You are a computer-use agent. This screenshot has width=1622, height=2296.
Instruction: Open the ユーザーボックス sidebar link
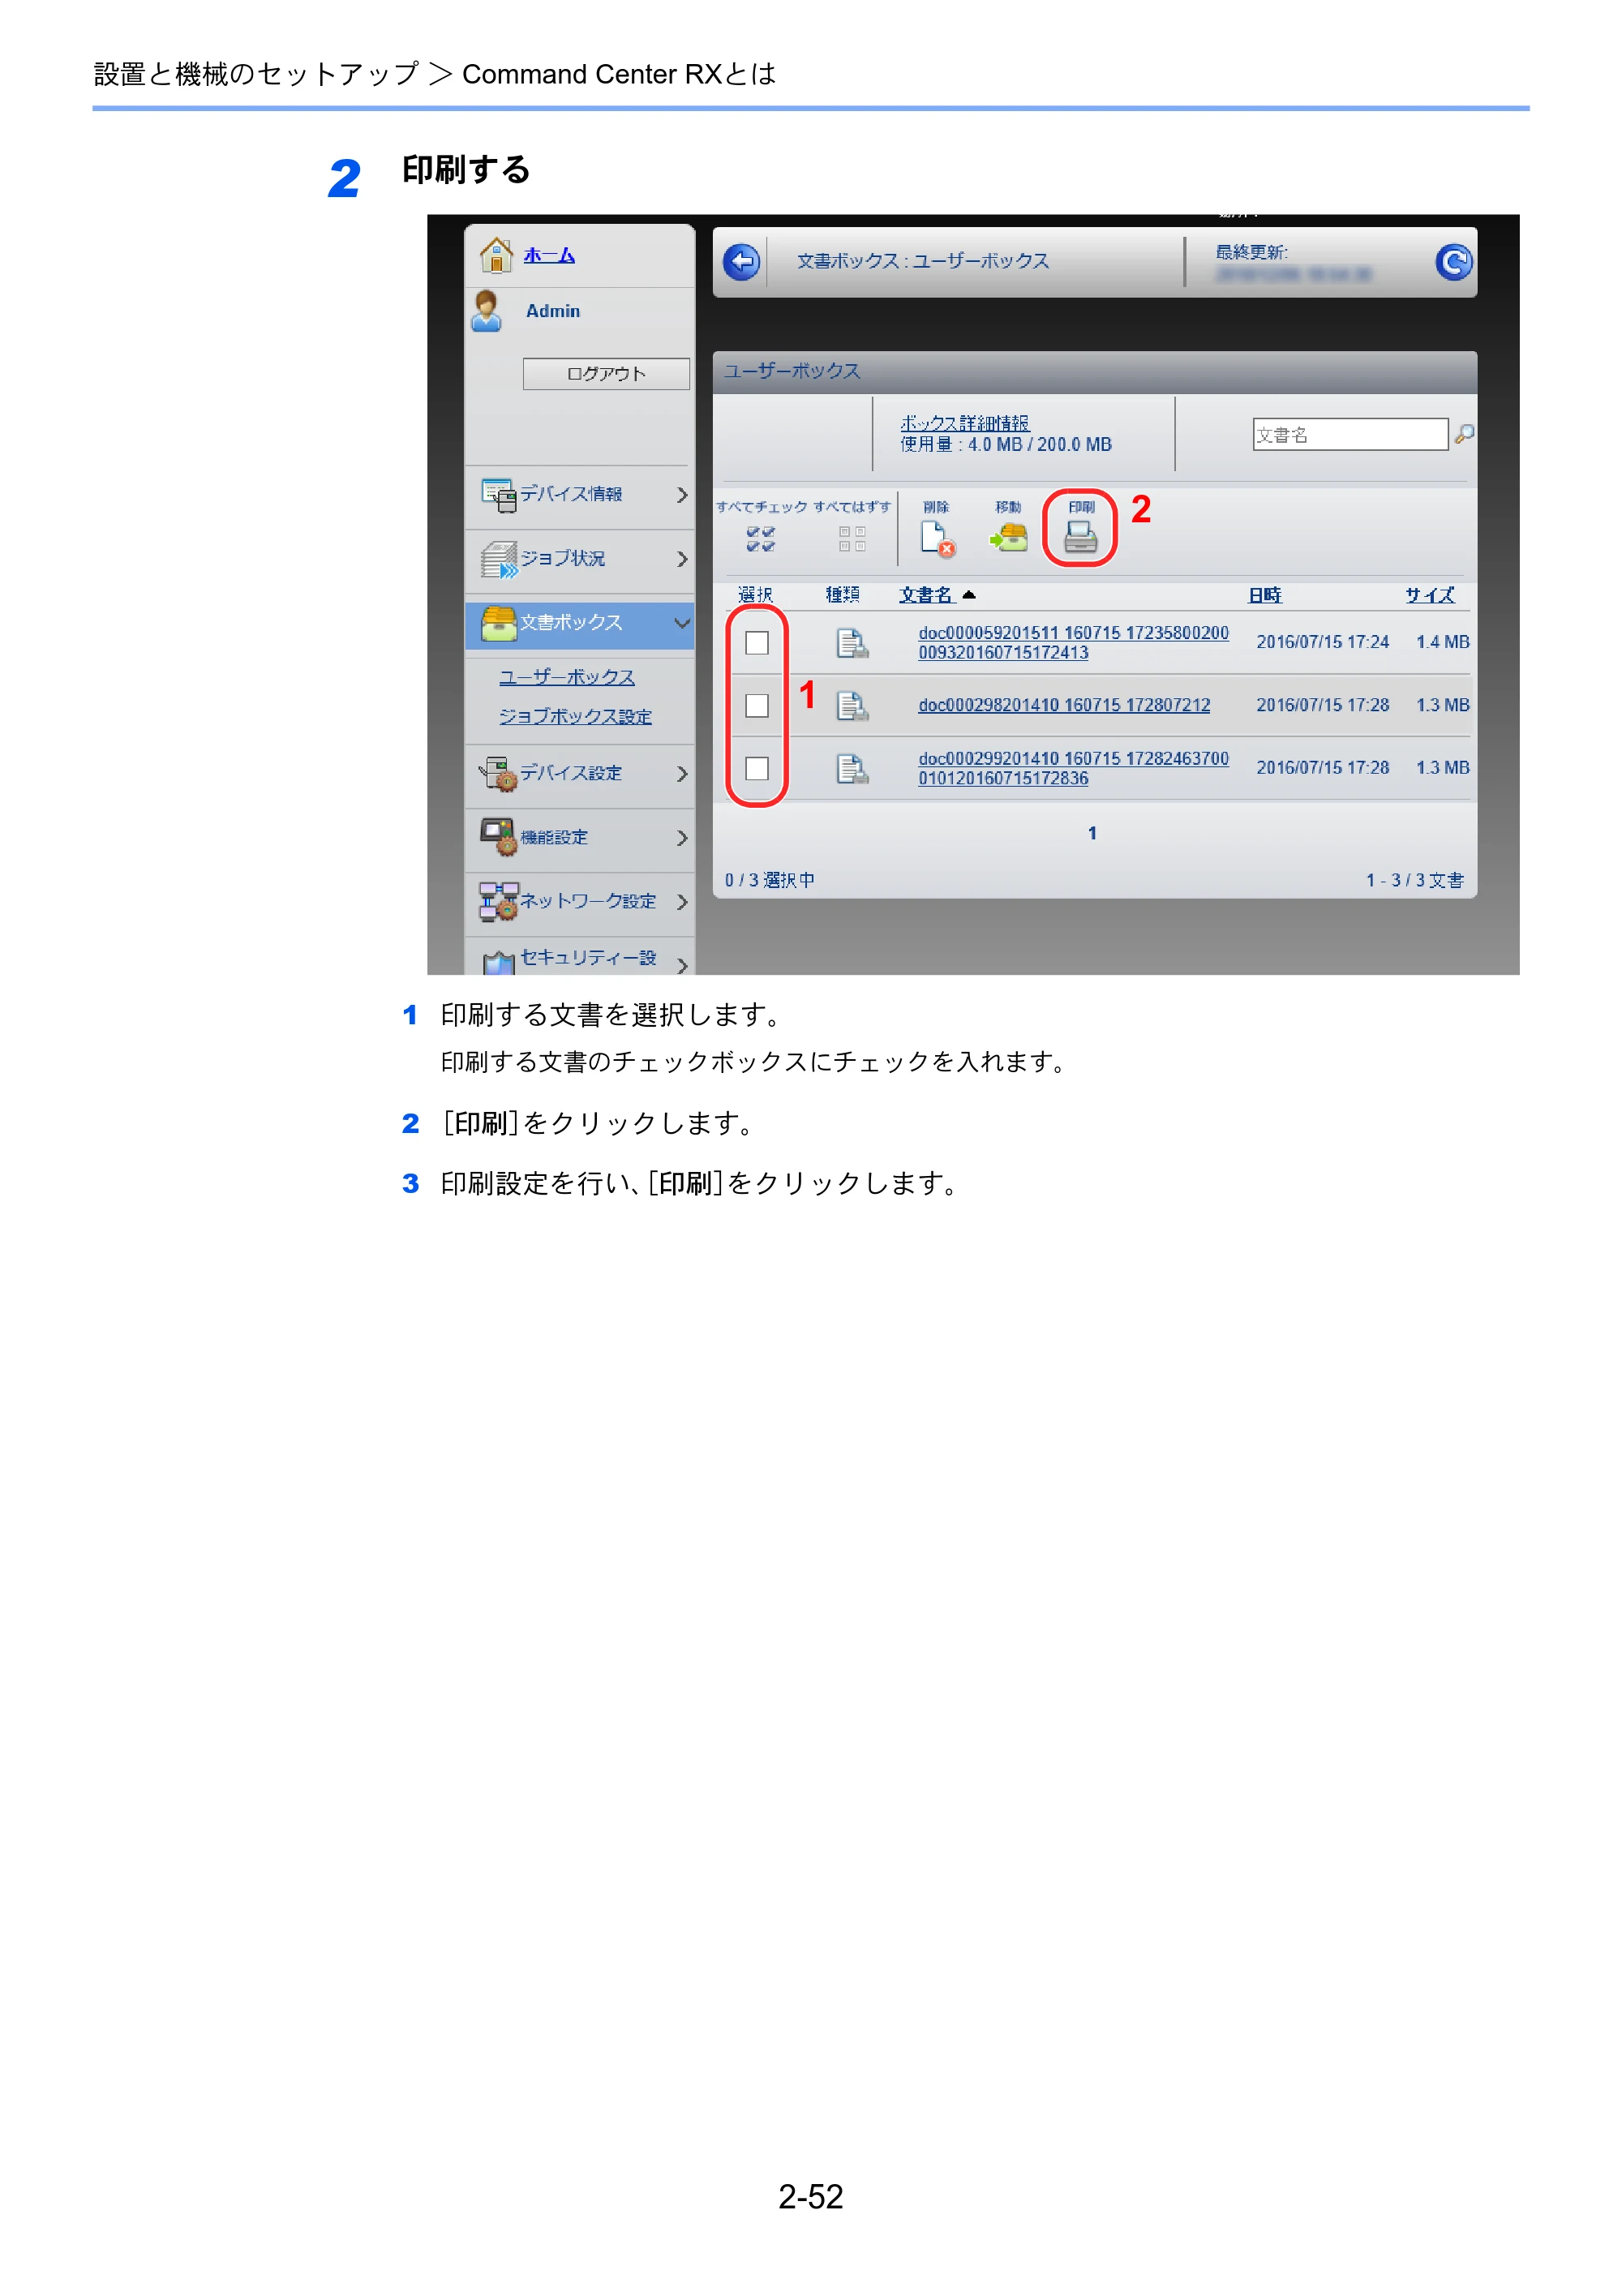pos(567,678)
